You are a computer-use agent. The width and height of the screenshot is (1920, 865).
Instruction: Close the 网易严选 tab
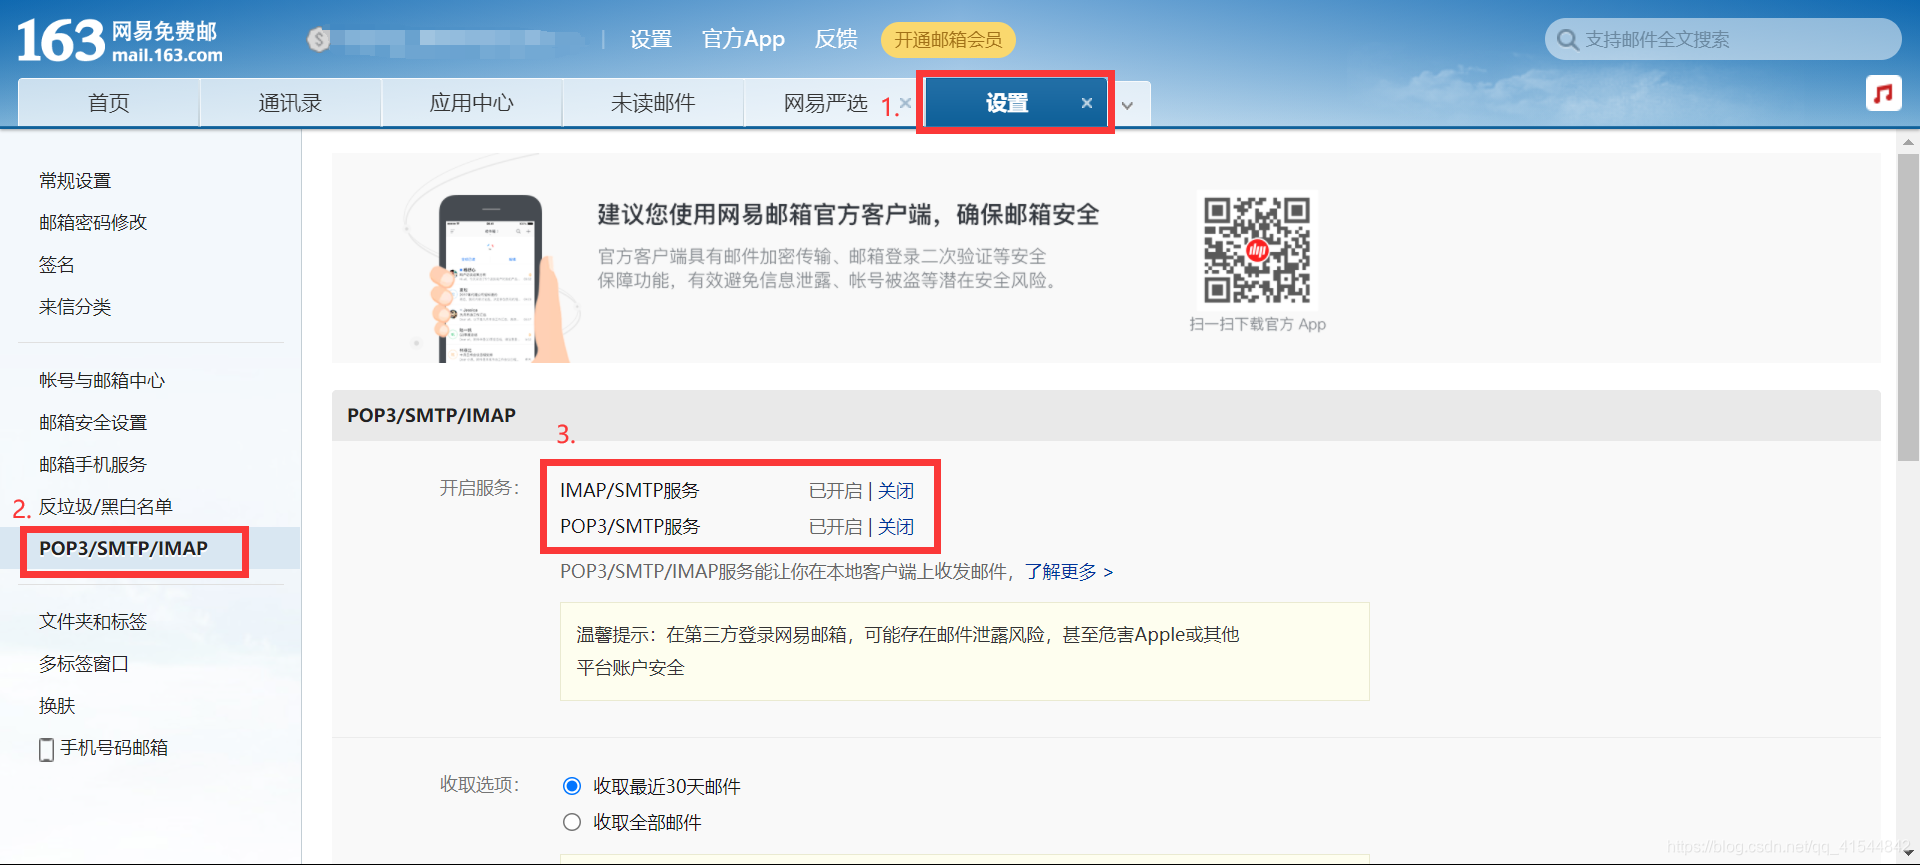pos(905,102)
